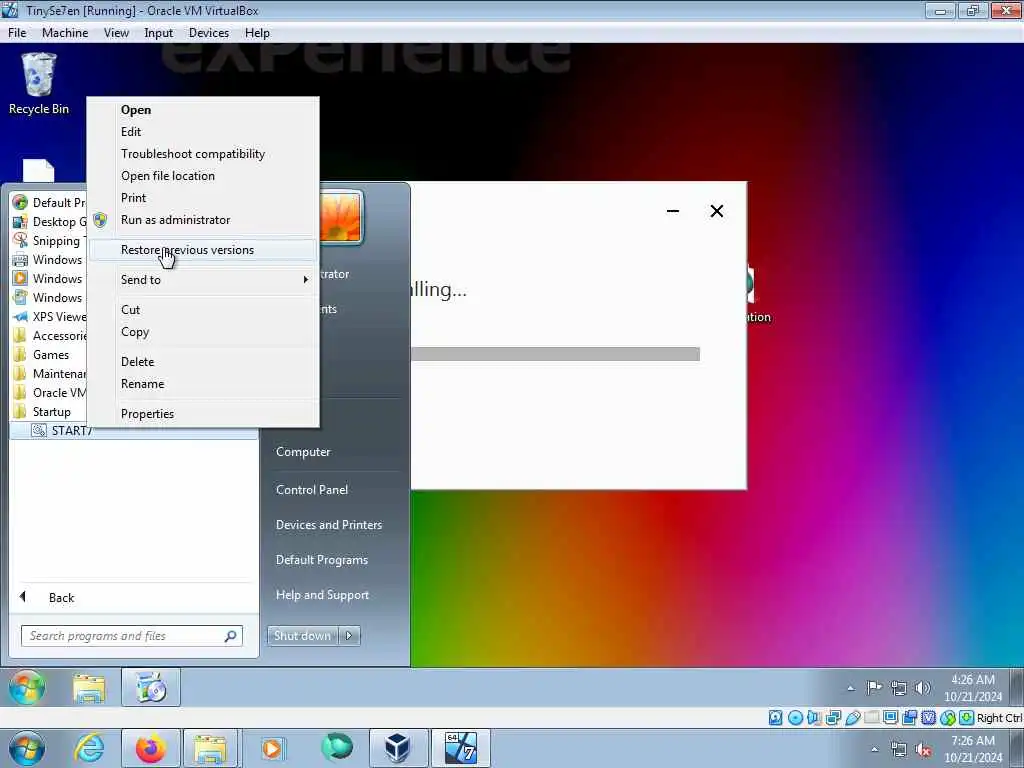Open the shut down options arrow

coord(349,635)
